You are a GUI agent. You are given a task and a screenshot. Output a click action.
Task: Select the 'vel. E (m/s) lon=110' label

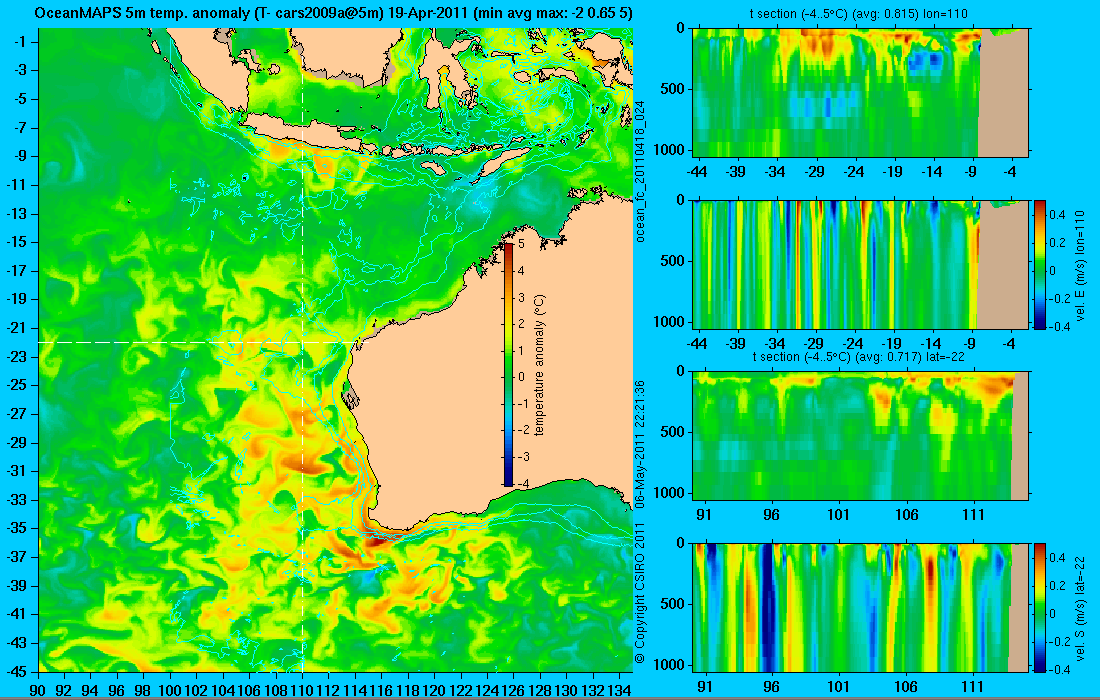click(x=1080, y=265)
